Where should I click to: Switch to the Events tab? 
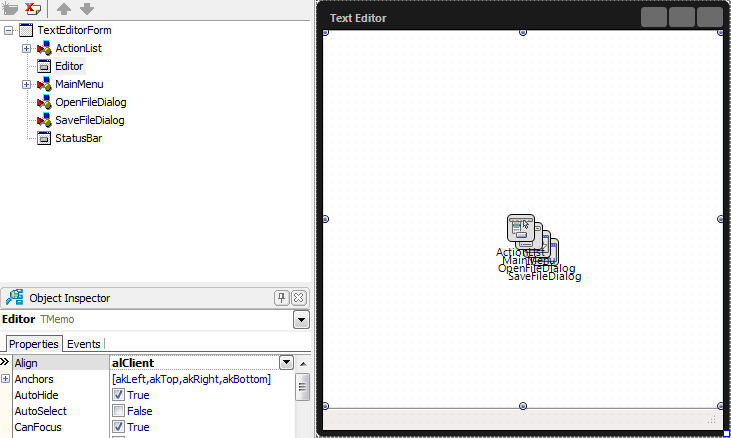(x=83, y=344)
